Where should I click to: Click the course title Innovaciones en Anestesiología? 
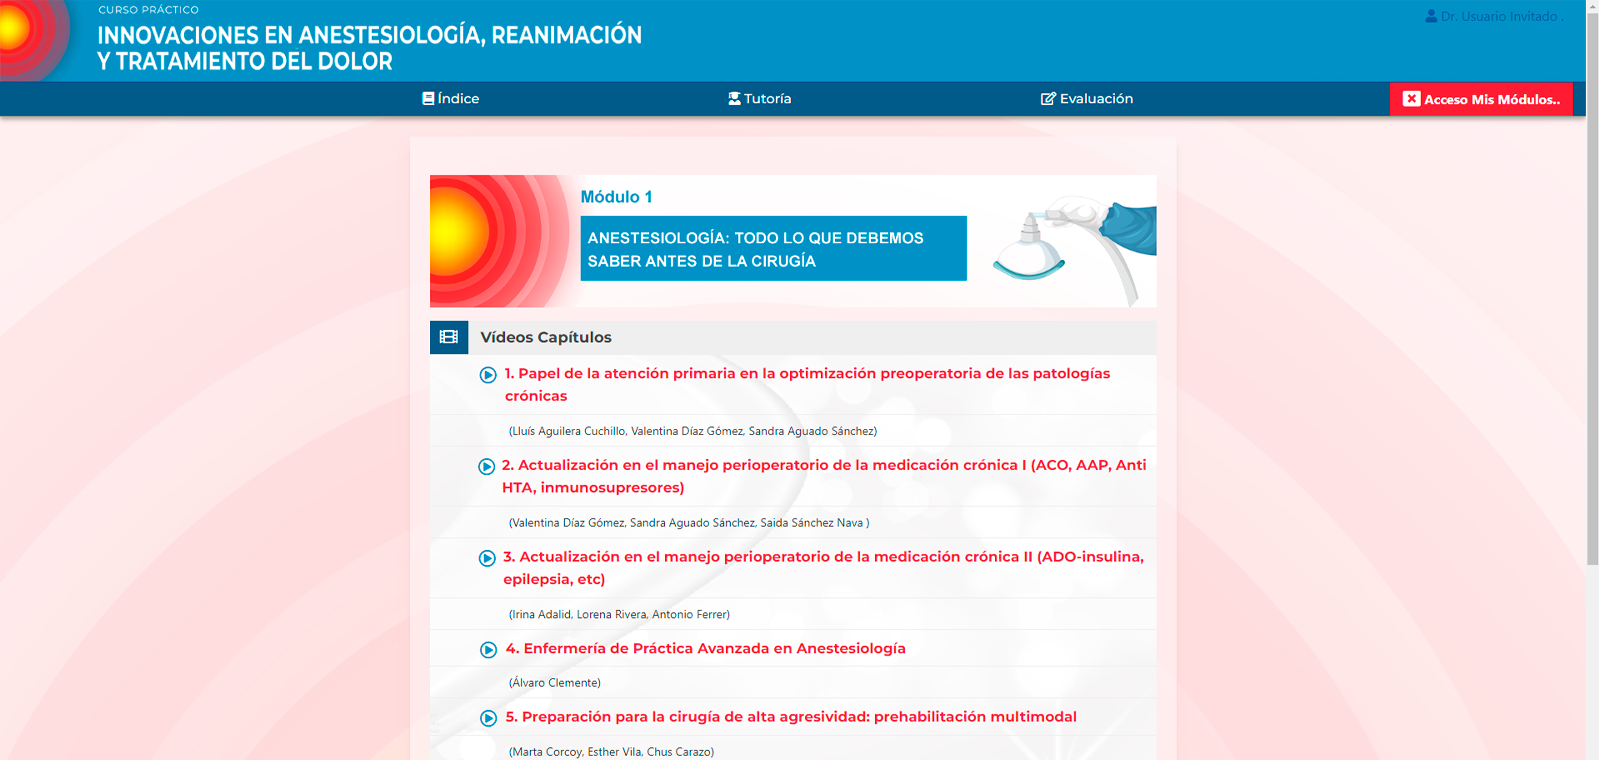coord(369,48)
